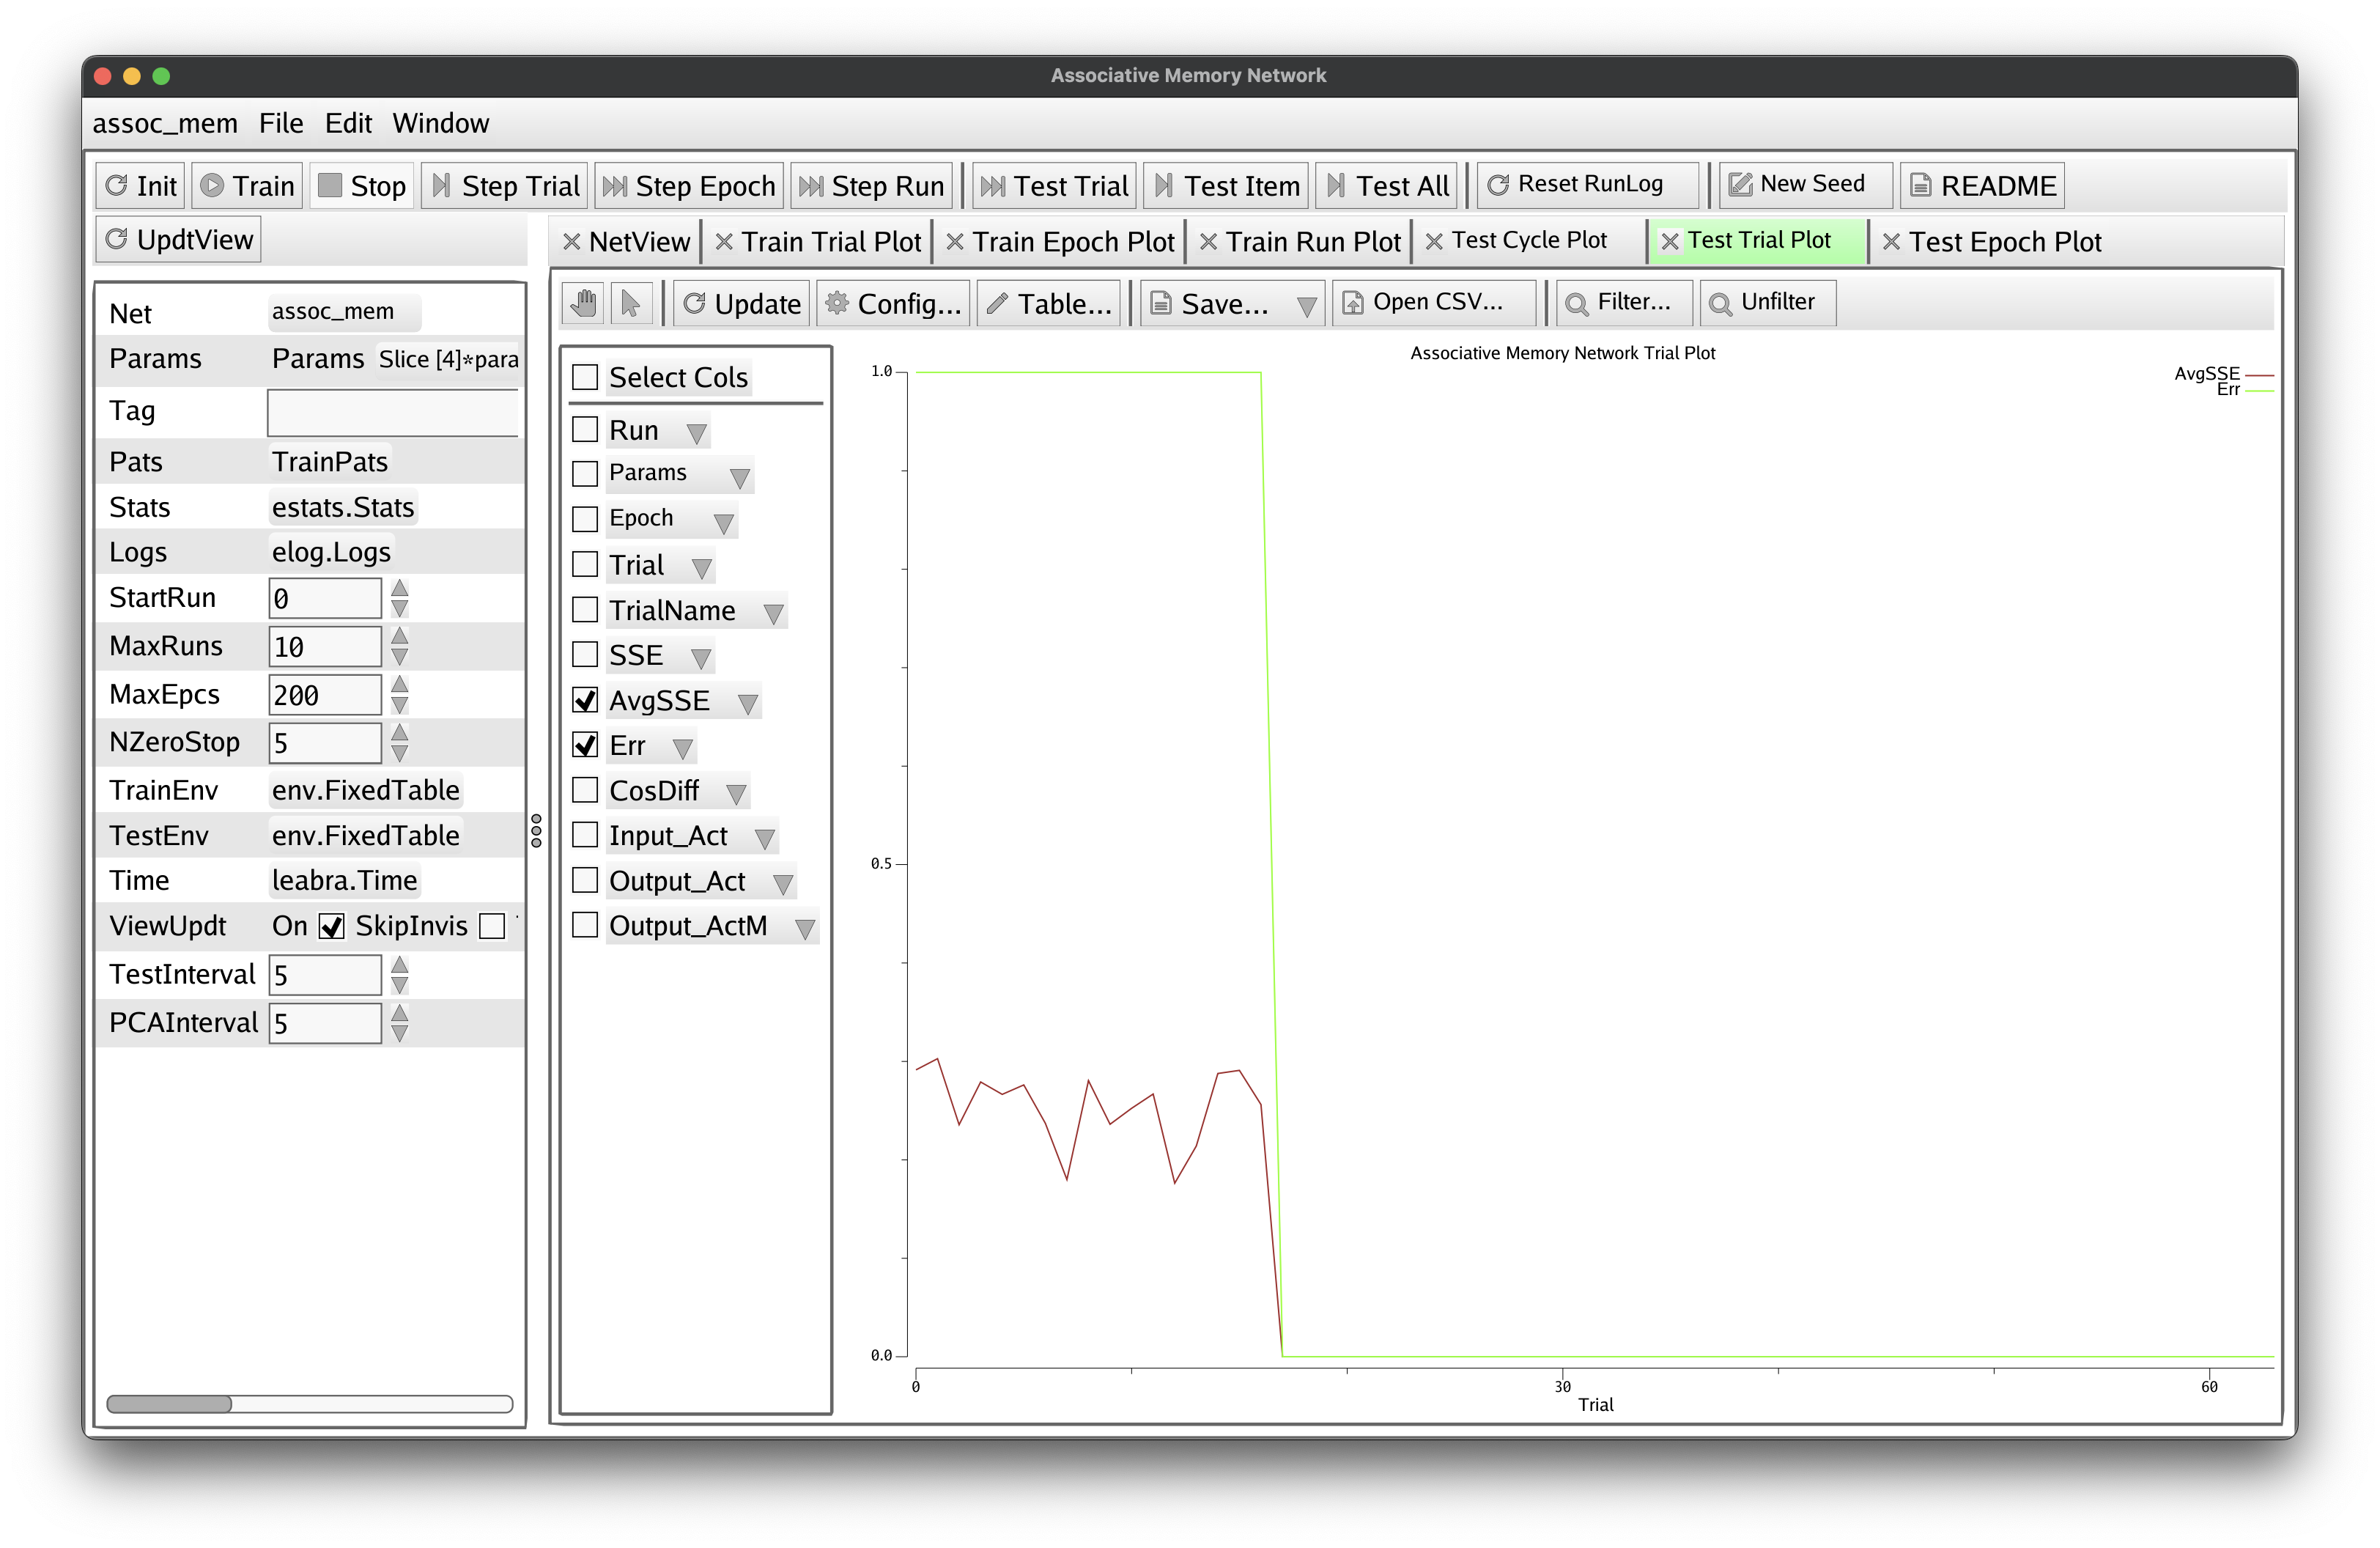The width and height of the screenshot is (2380, 1548).
Task: Click the Filter magnifier icon
Action: coord(1577,303)
